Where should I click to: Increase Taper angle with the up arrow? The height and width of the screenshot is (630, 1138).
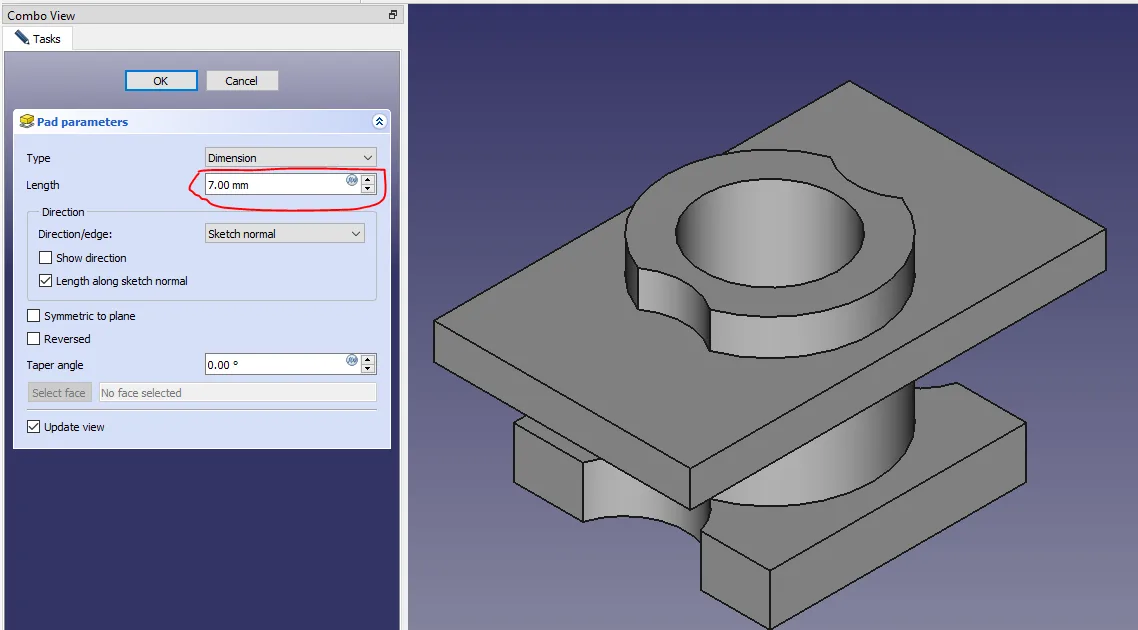click(368, 359)
